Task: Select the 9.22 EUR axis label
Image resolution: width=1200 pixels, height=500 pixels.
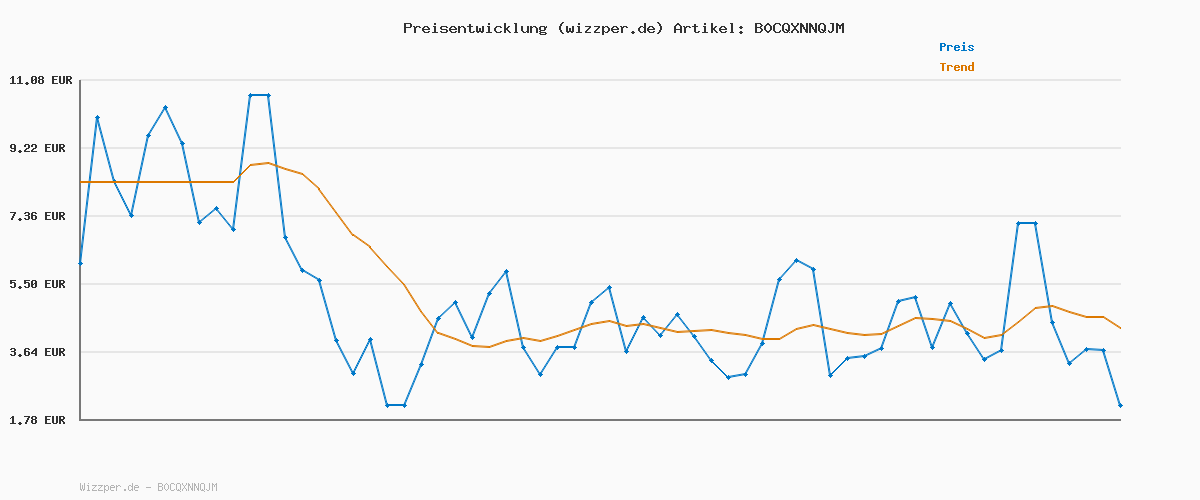Action: click(x=40, y=148)
